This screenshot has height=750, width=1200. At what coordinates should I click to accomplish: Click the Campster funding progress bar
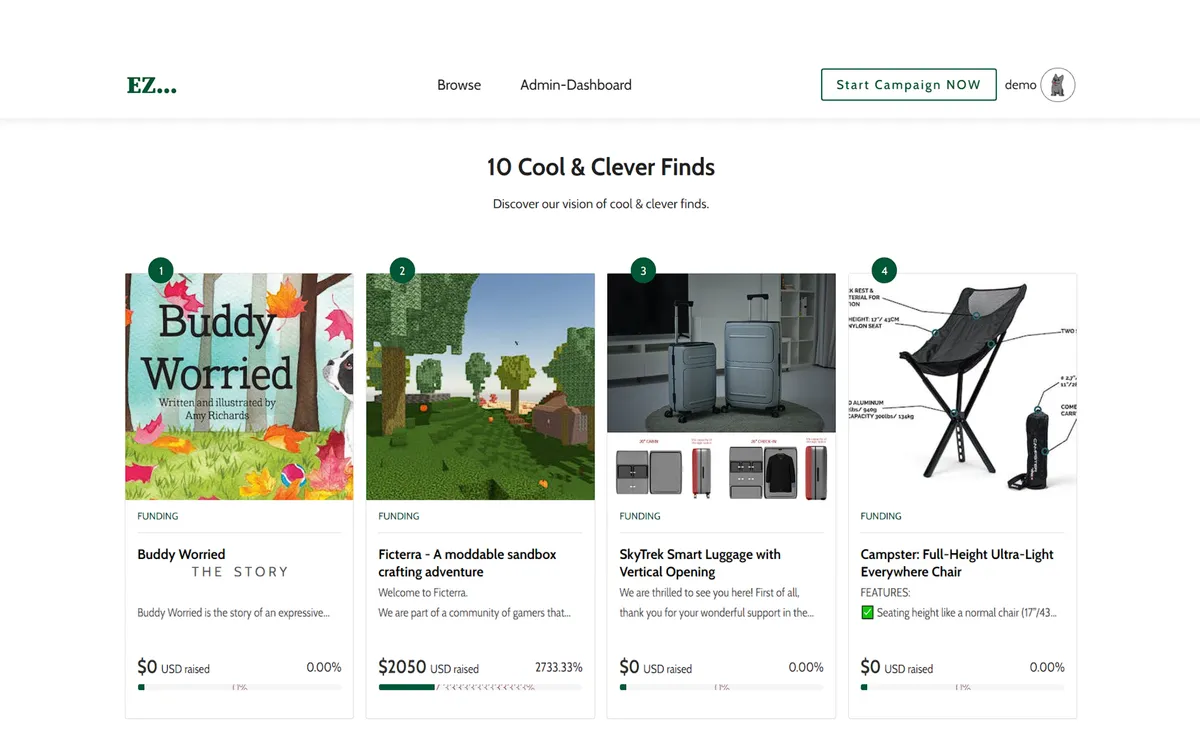pos(962,687)
